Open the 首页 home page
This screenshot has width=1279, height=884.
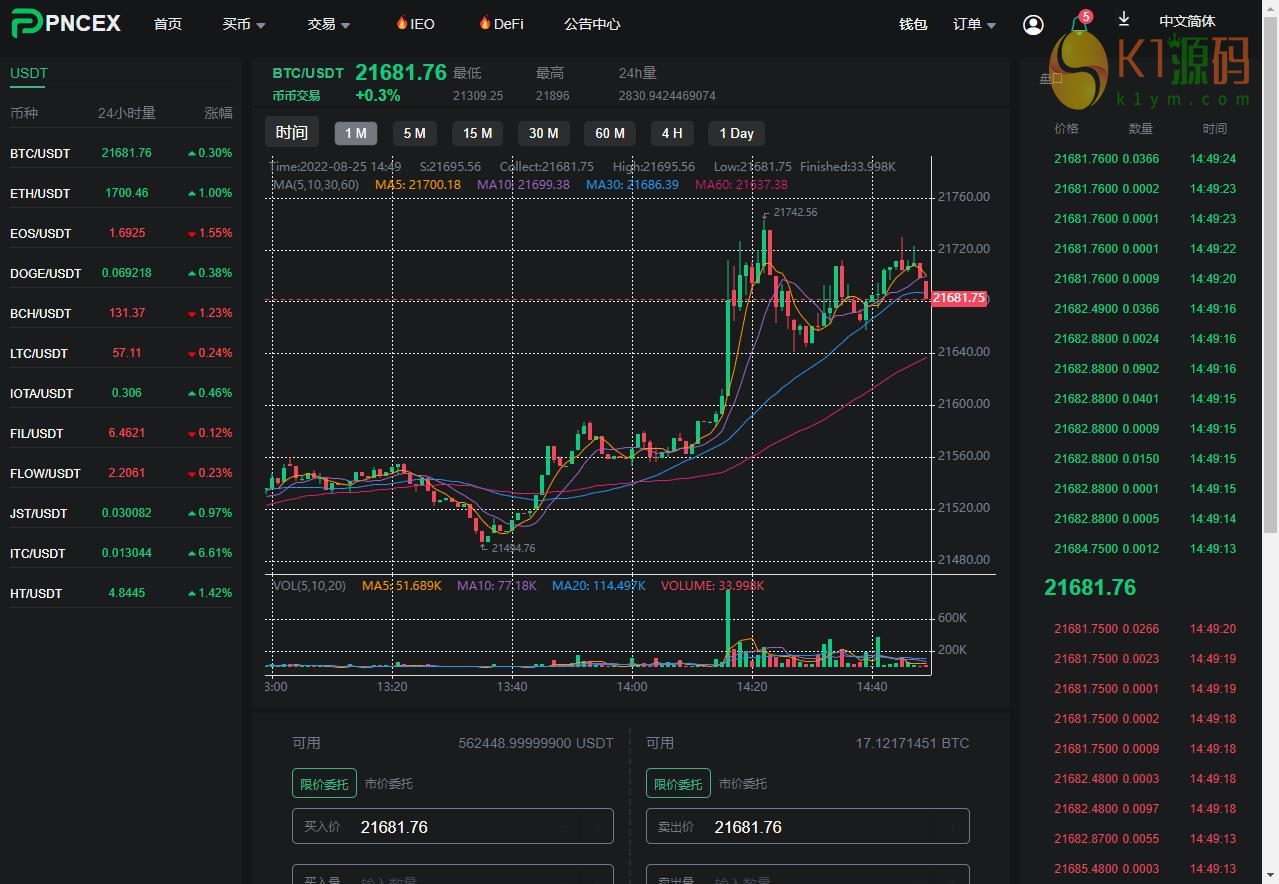click(168, 24)
